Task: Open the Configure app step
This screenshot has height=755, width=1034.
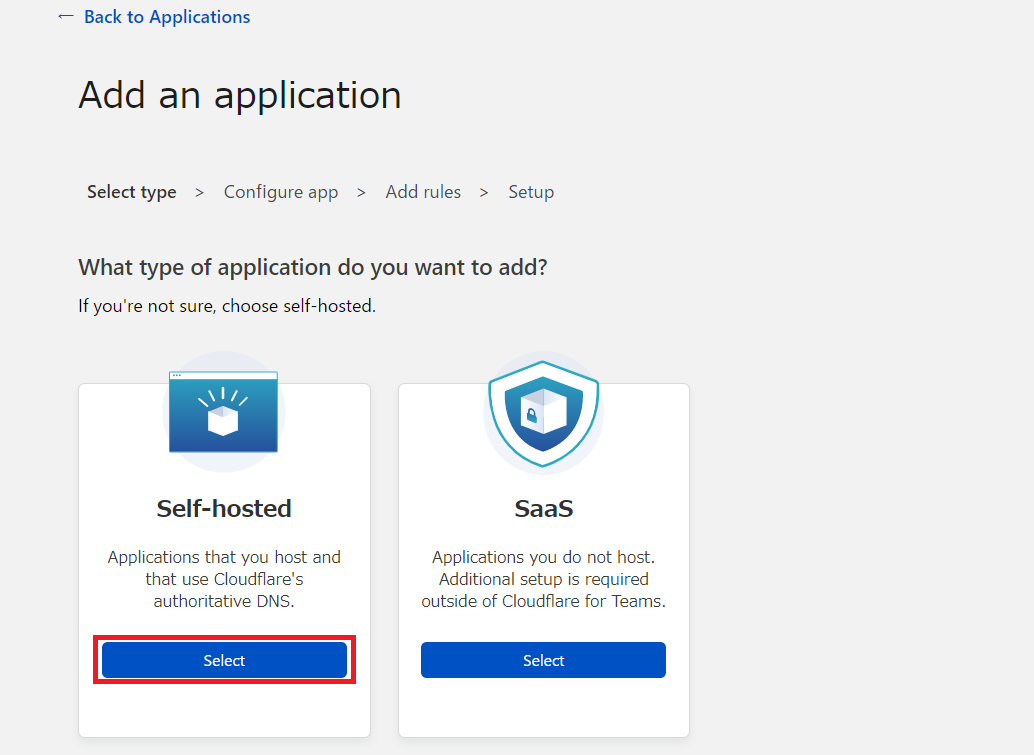Action: pos(281,192)
